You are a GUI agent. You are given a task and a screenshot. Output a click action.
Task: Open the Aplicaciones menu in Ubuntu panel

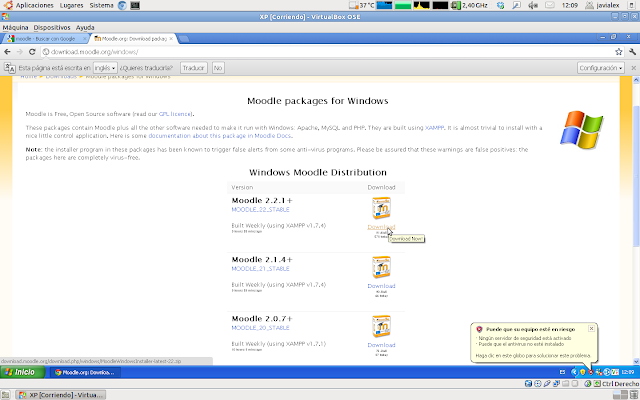tap(34, 5)
